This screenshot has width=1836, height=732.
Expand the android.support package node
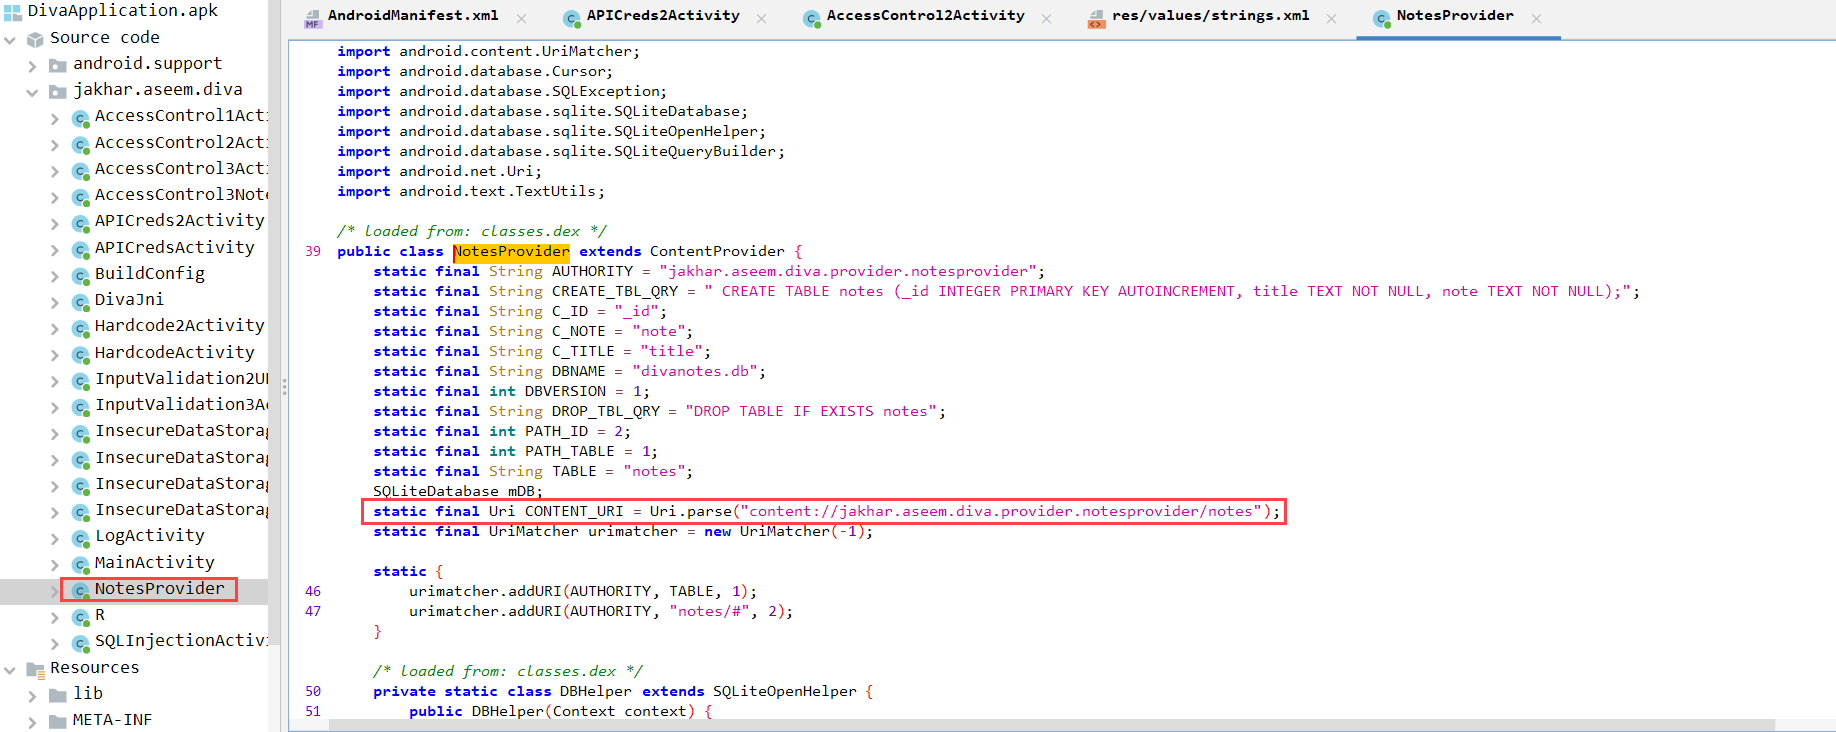click(32, 66)
